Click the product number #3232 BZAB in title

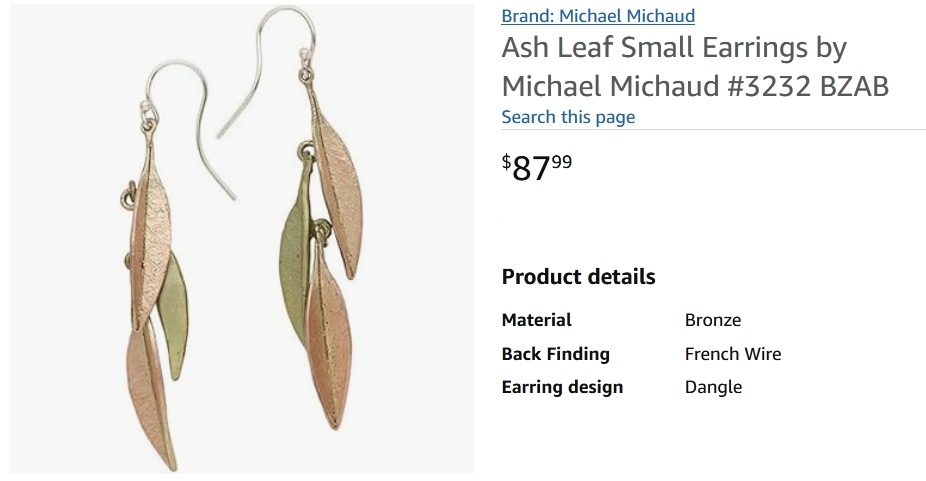click(x=808, y=86)
